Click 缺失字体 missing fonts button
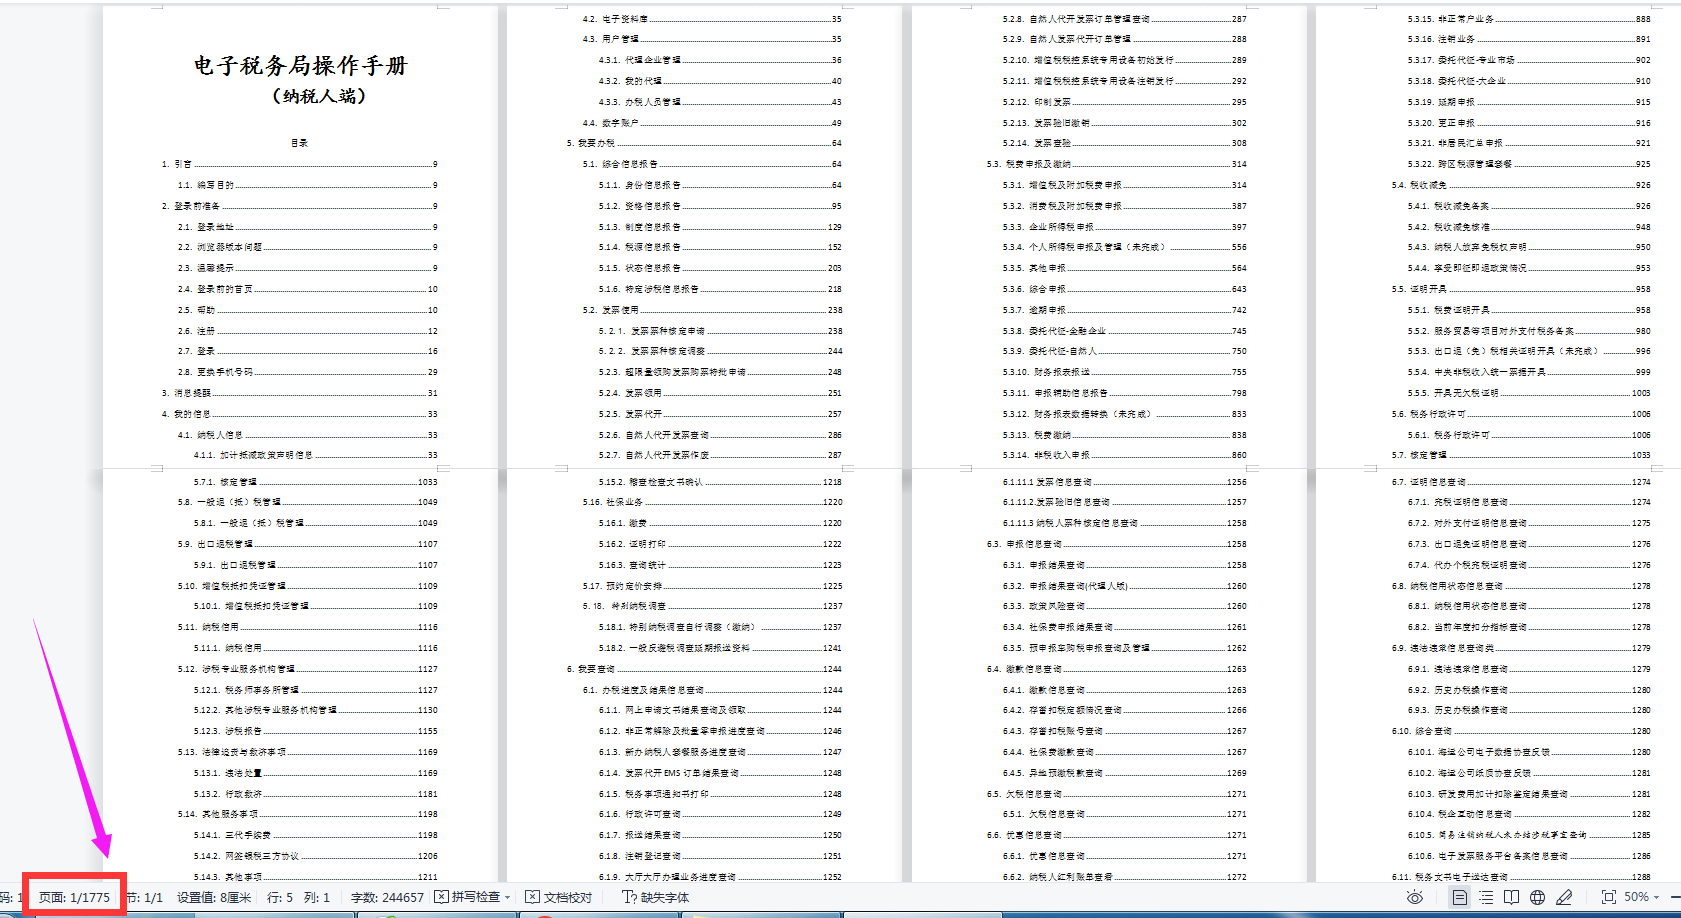The height and width of the screenshot is (918, 1681). tap(656, 897)
